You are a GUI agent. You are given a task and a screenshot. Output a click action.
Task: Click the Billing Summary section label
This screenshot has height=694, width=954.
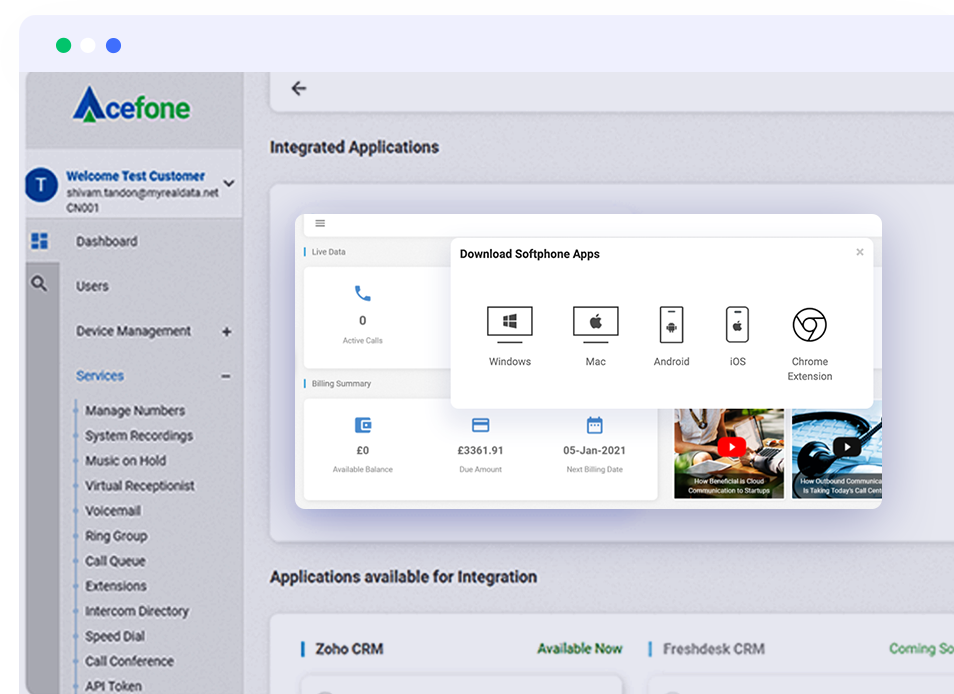(341, 384)
